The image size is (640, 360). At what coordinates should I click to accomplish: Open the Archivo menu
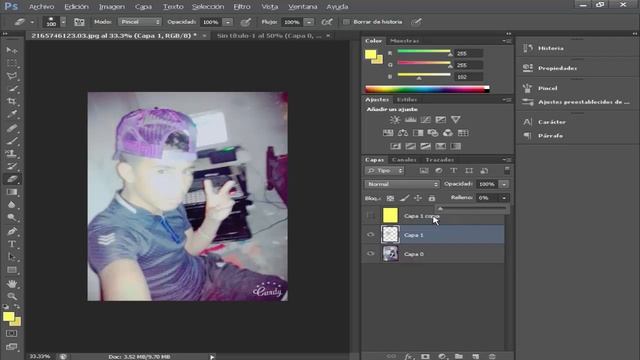[42, 7]
